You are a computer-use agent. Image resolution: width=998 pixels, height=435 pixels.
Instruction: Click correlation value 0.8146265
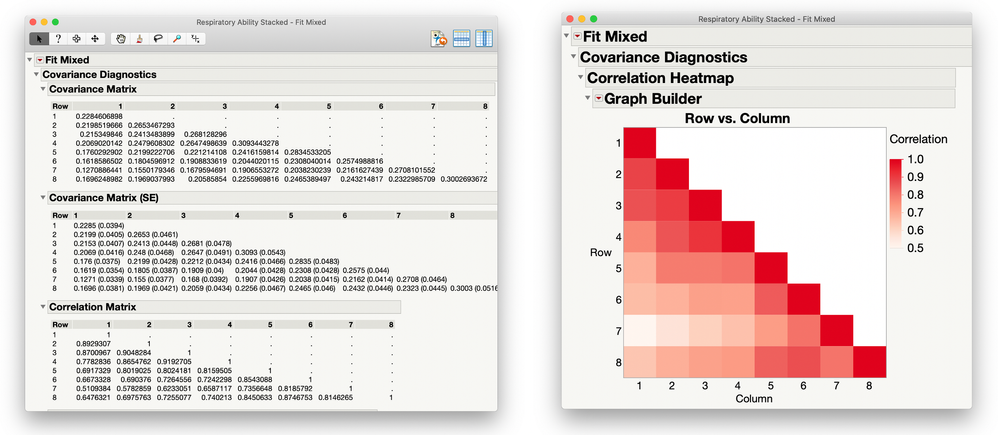[x=335, y=397]
